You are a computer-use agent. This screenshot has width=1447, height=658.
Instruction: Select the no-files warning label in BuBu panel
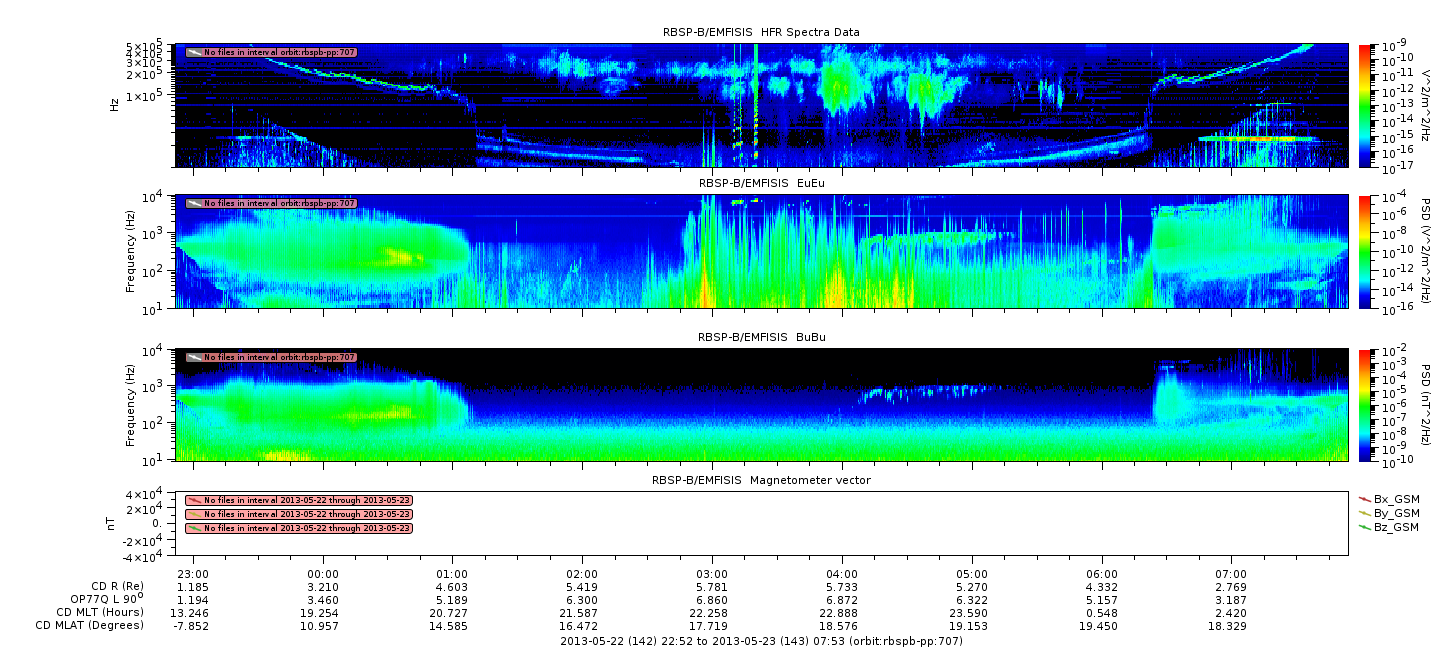coord(279,357)
